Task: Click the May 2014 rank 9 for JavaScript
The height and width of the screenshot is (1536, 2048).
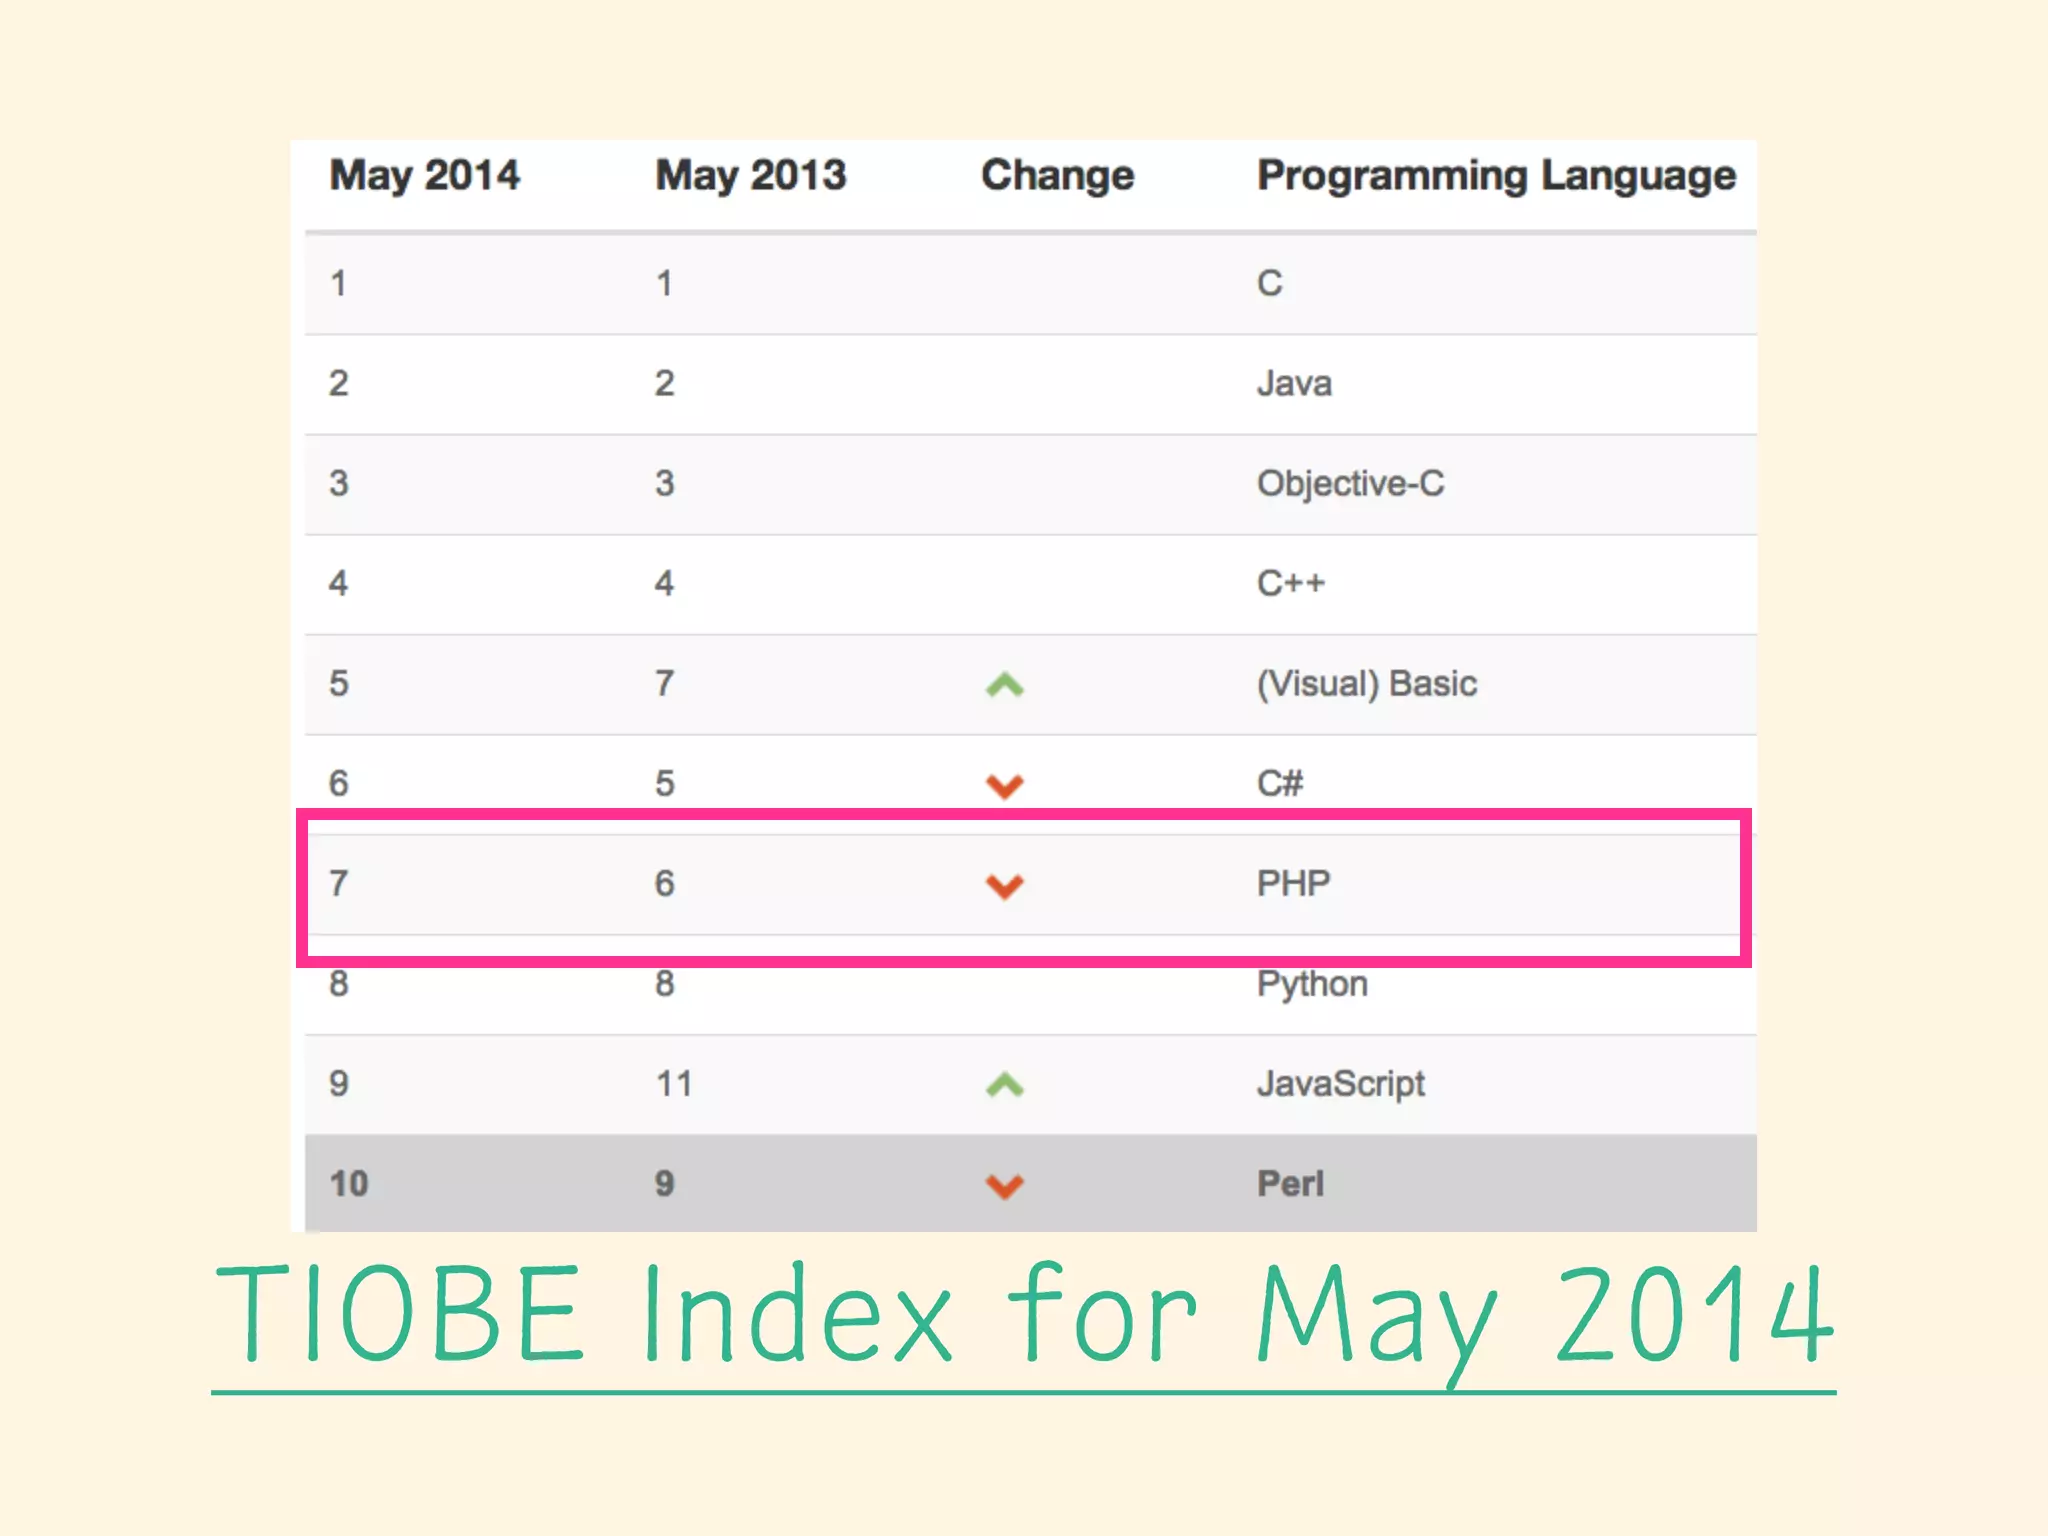Action: pos(339,1084)
